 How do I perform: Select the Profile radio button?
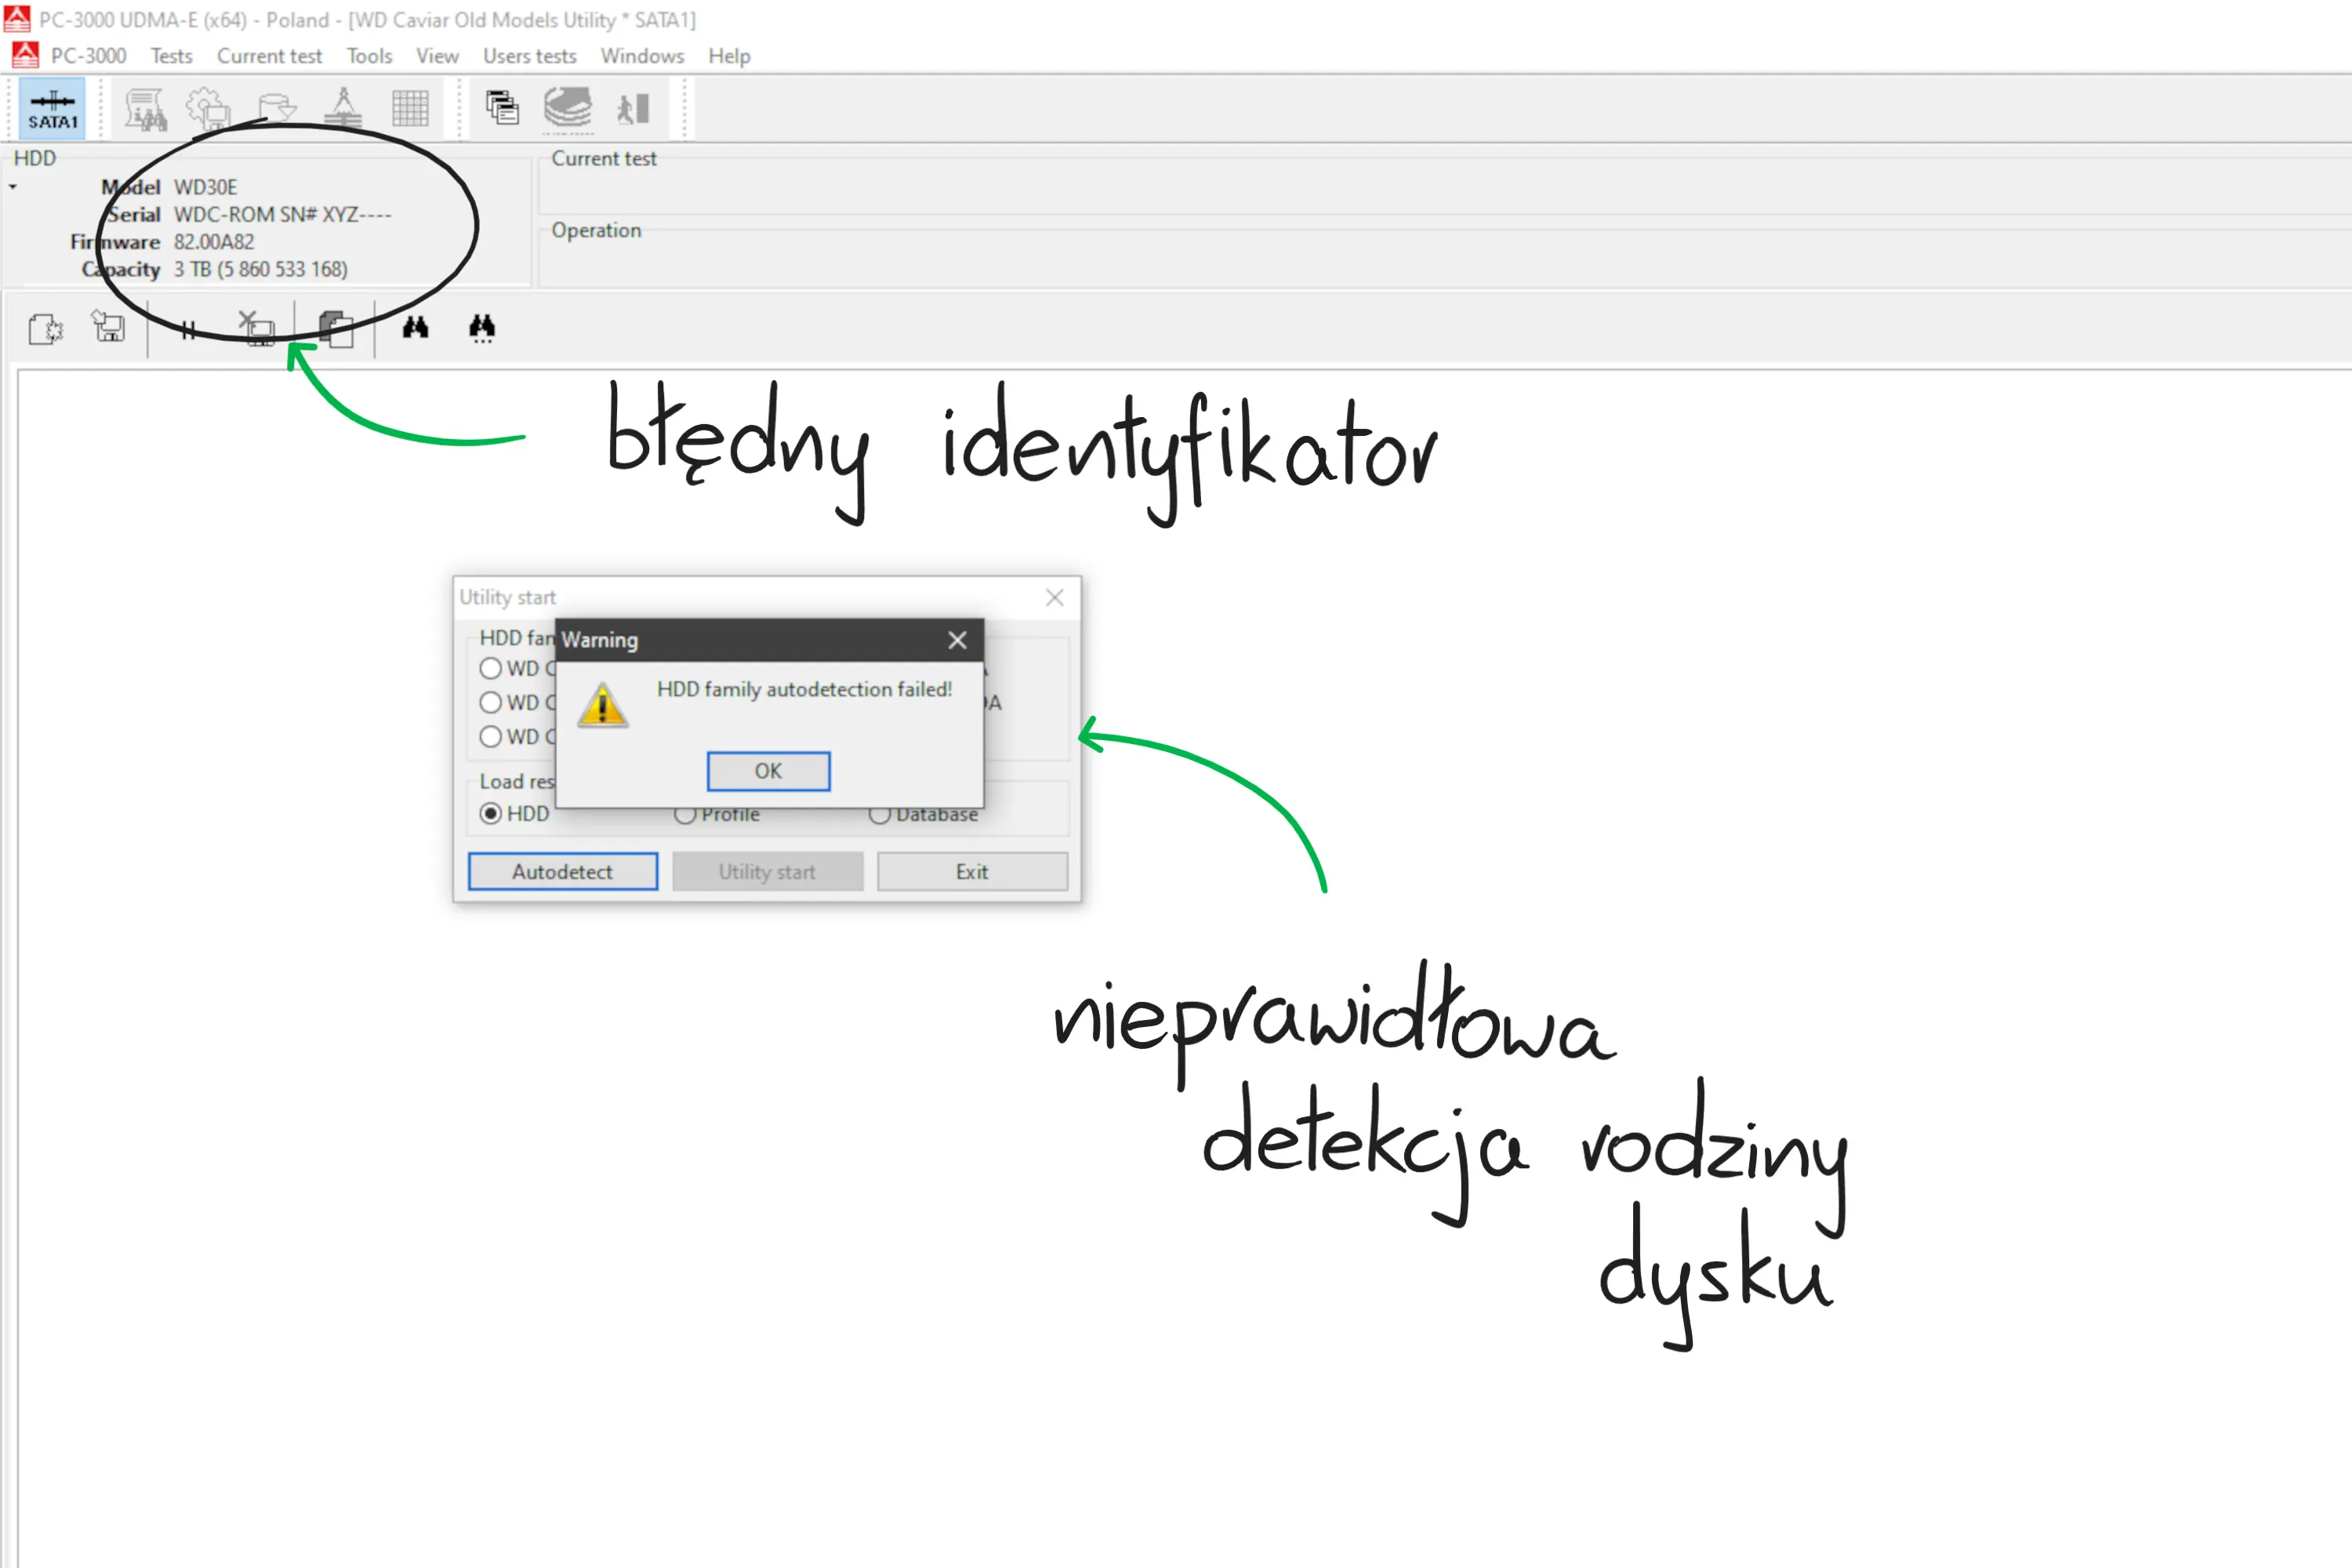[x=718, y=815]
